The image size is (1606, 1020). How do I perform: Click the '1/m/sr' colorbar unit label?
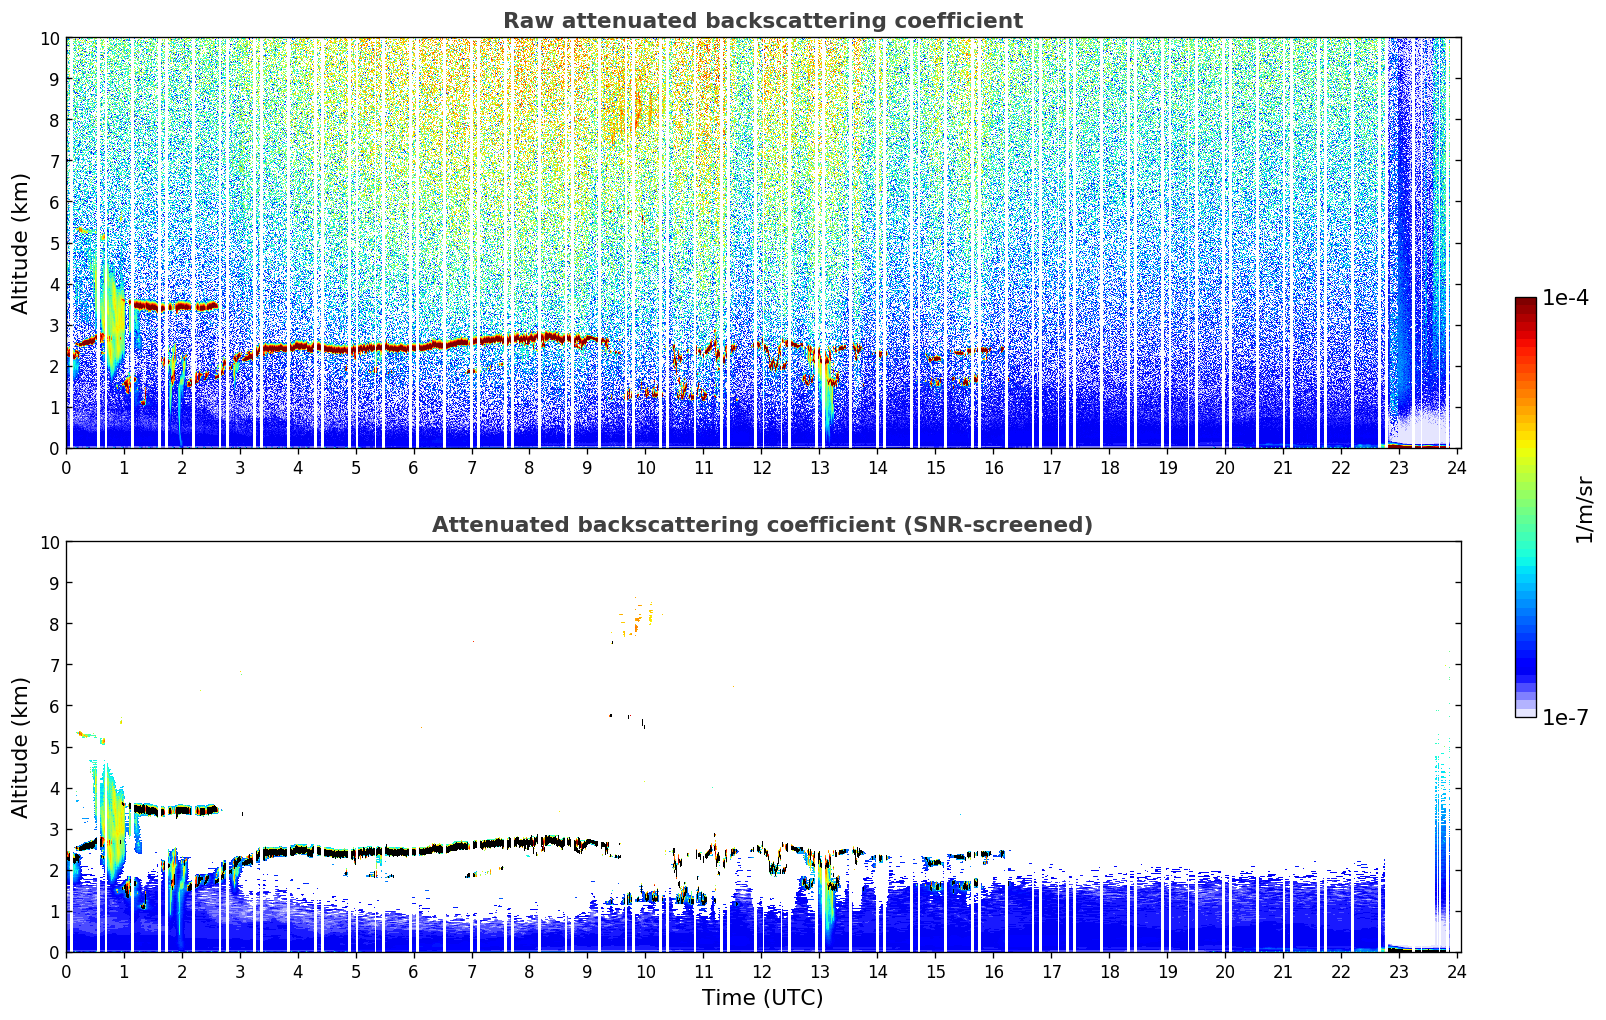(x=1583, y=508)
